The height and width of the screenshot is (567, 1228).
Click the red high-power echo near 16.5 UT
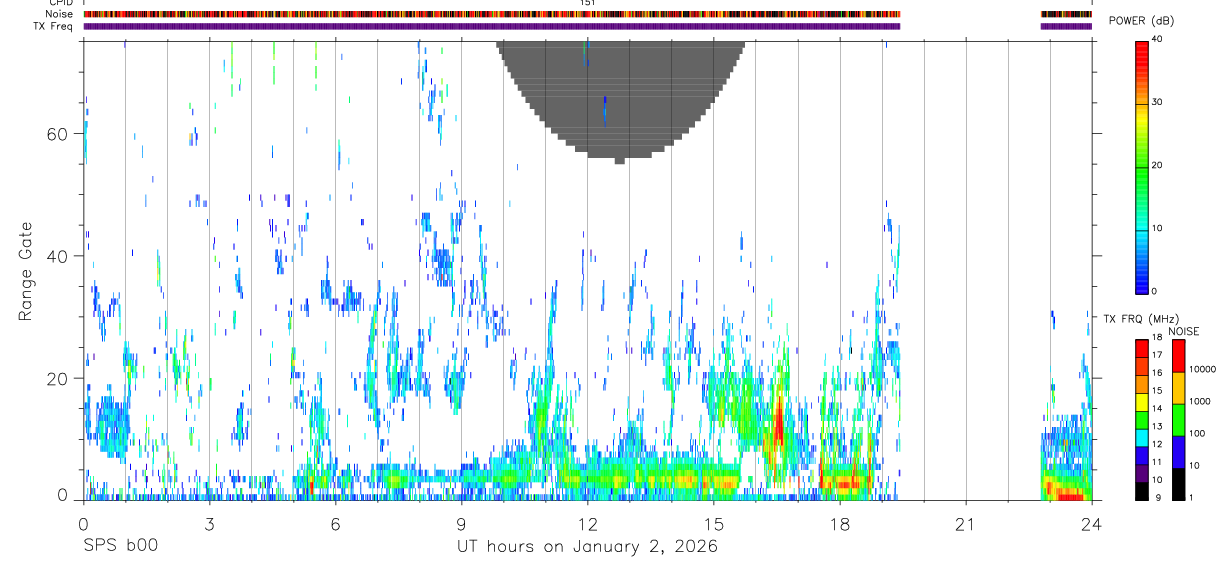(778, 420)
